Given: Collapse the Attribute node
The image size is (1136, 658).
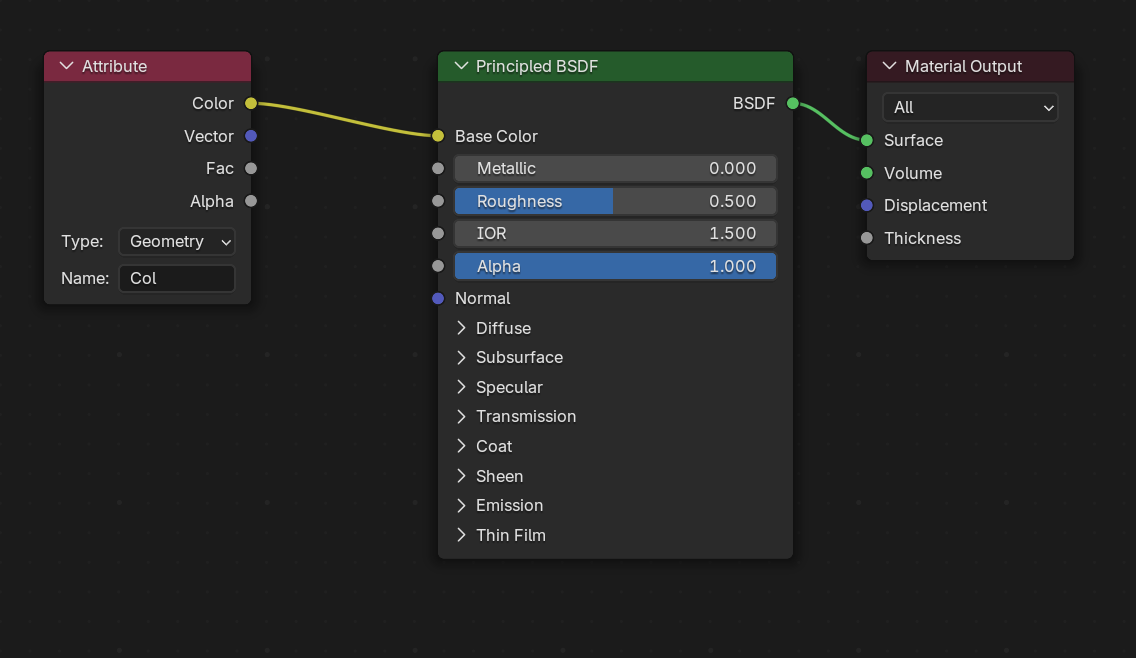Looking at the screenshot, I should pyautogui.click(x=67, y=66).
